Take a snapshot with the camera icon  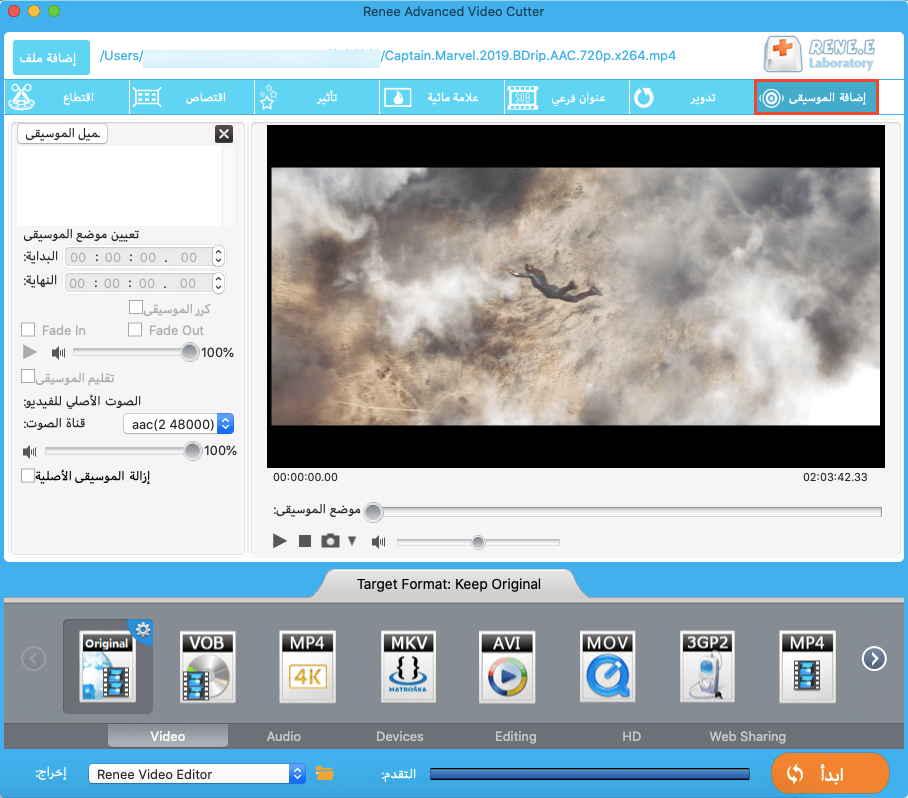(x=330, y=541)
